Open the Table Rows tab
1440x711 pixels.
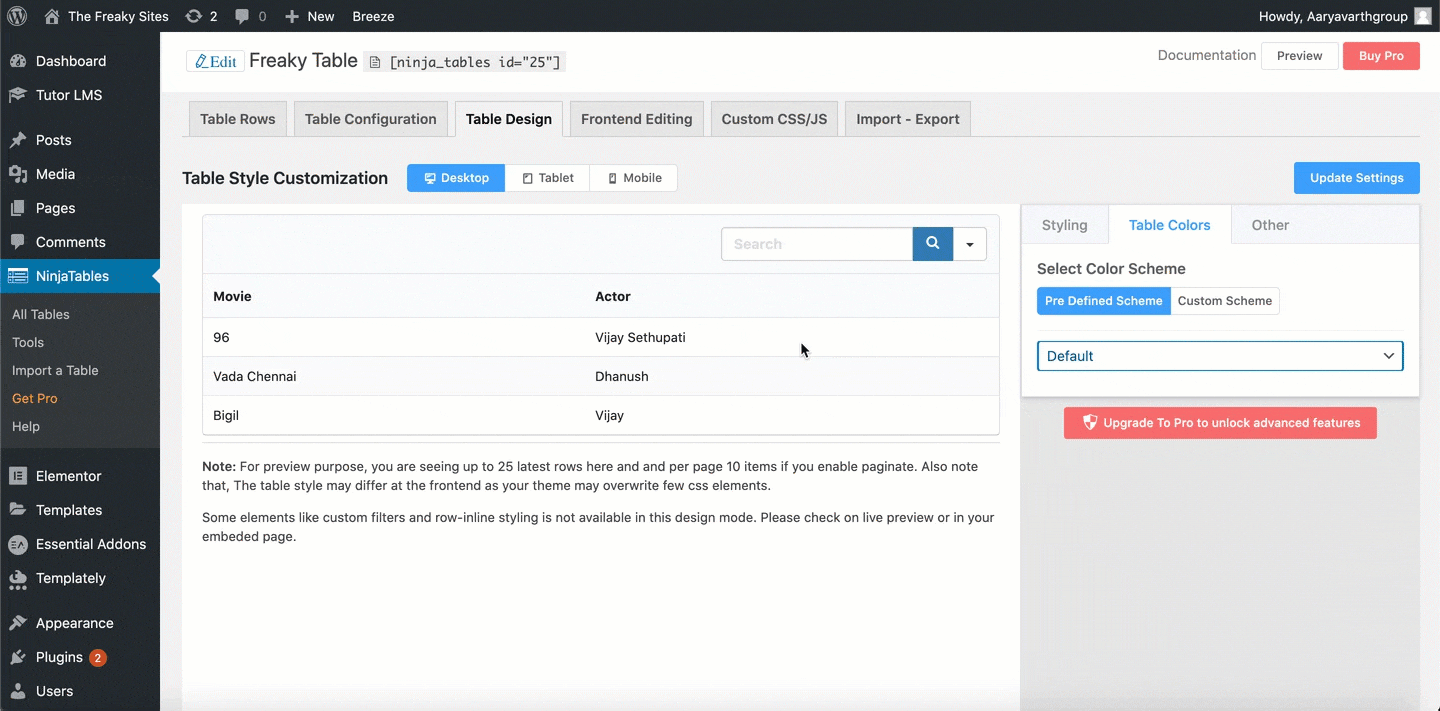point(238,119)
